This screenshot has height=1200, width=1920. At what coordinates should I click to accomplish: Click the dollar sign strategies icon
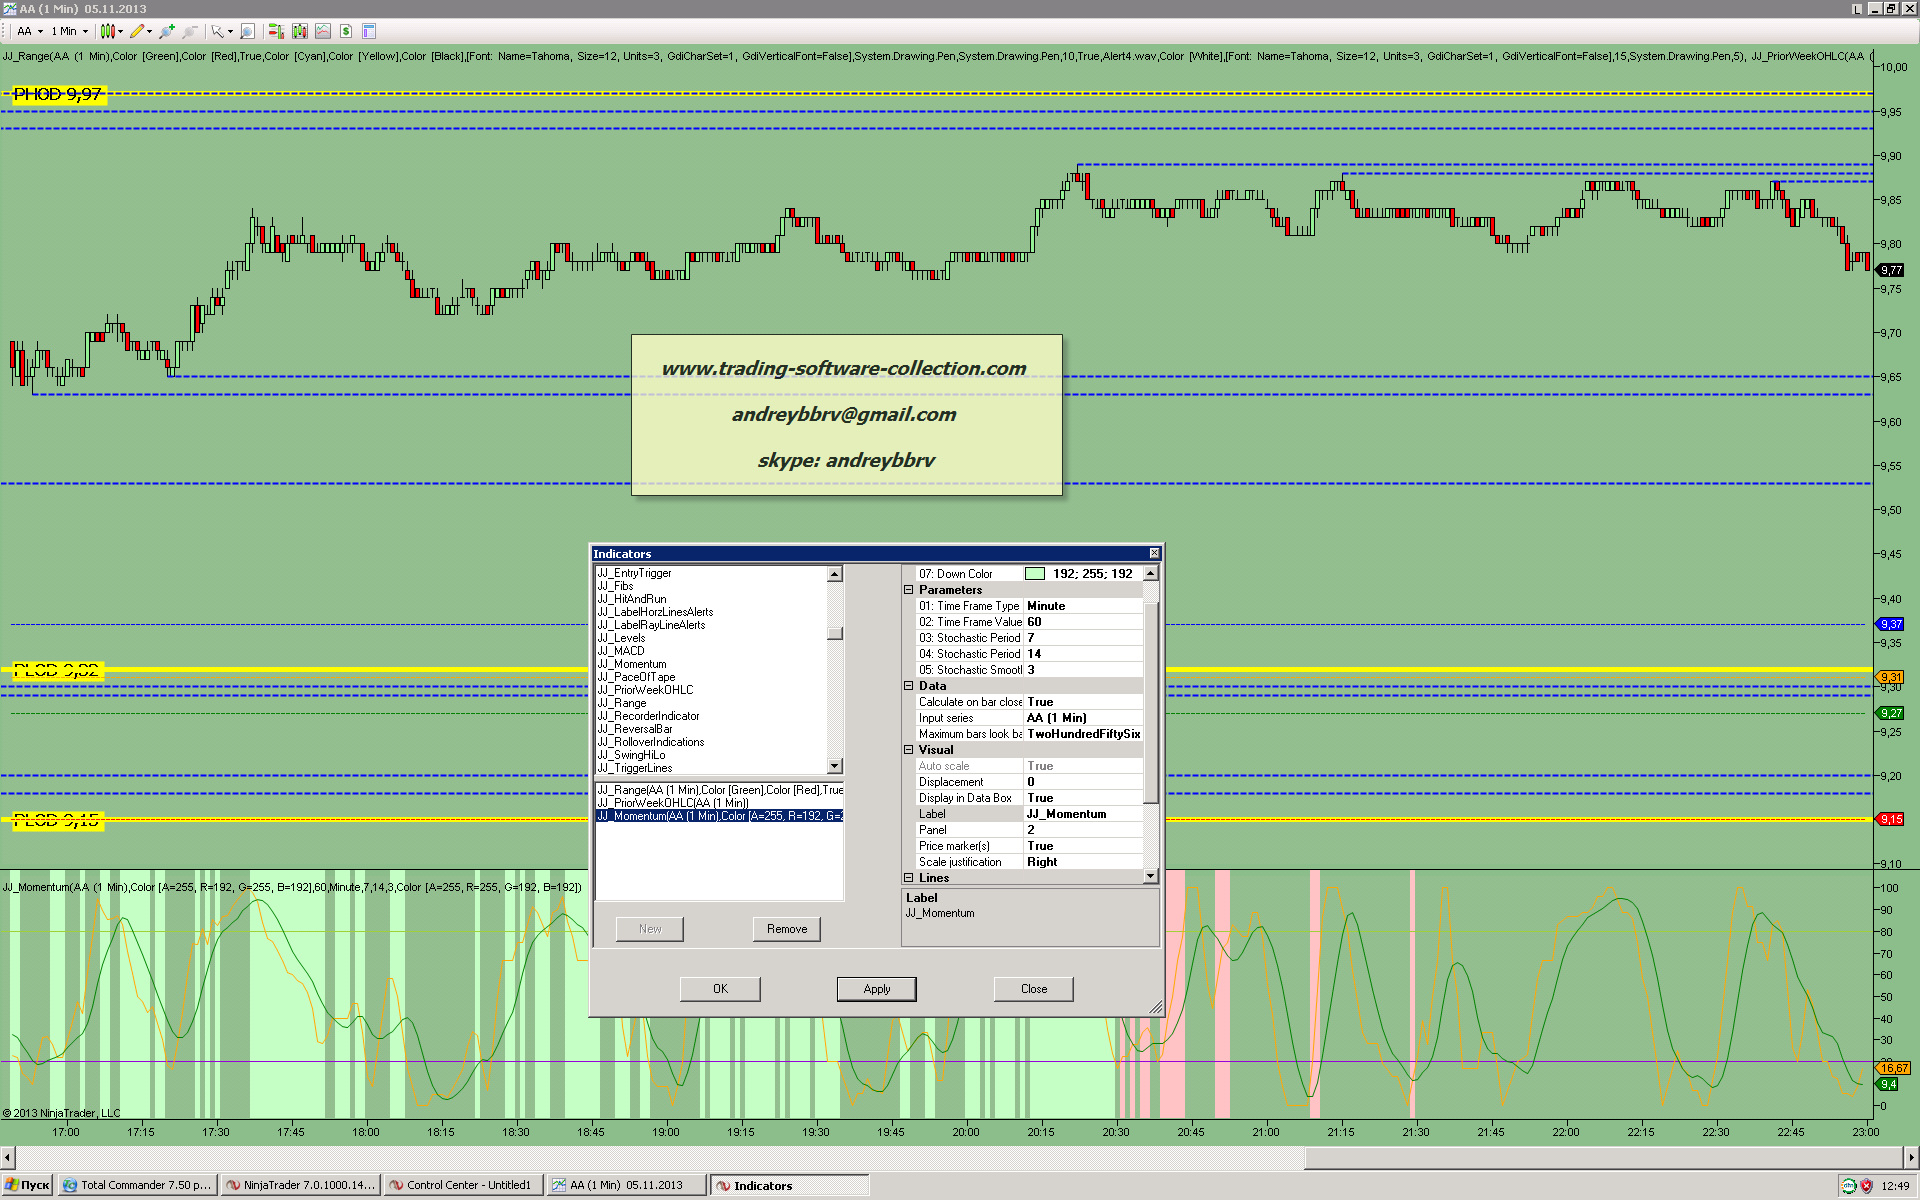345,31
